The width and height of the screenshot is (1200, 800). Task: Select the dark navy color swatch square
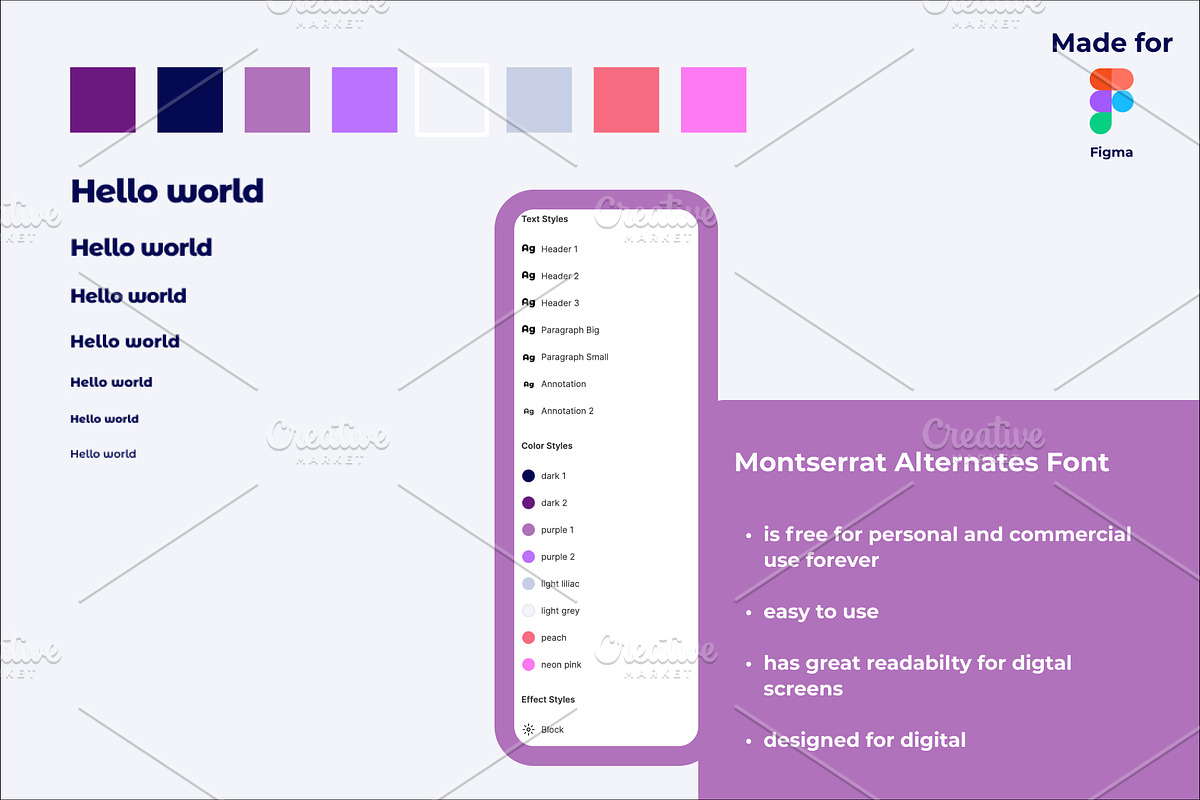(190, 100)
